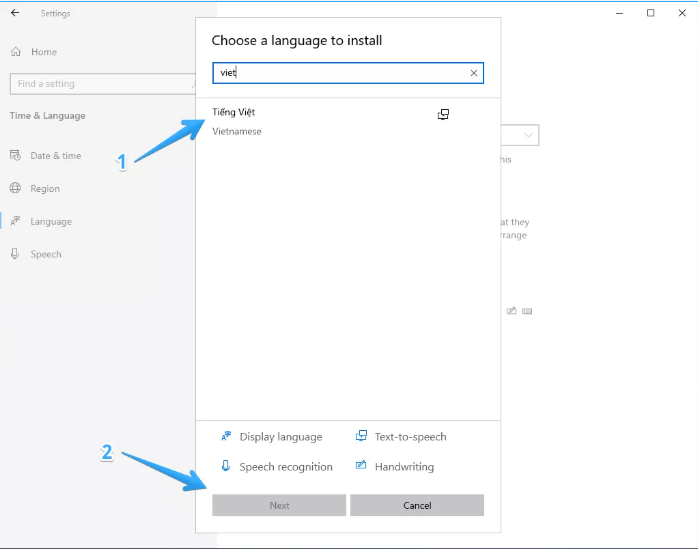Close the Settings window
The width and height of the screenshot is (698, 549).
tap(682, 13)
